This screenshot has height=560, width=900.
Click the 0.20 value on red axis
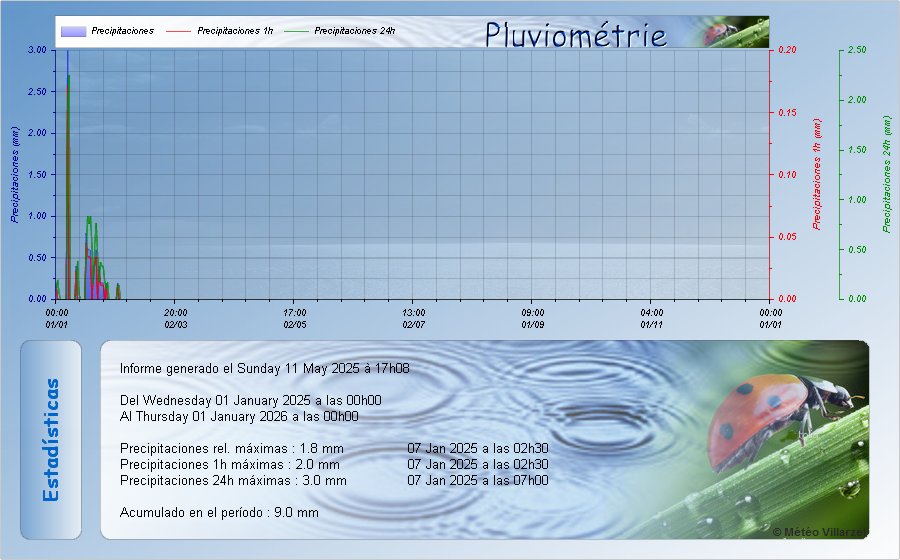coord(788,50)
